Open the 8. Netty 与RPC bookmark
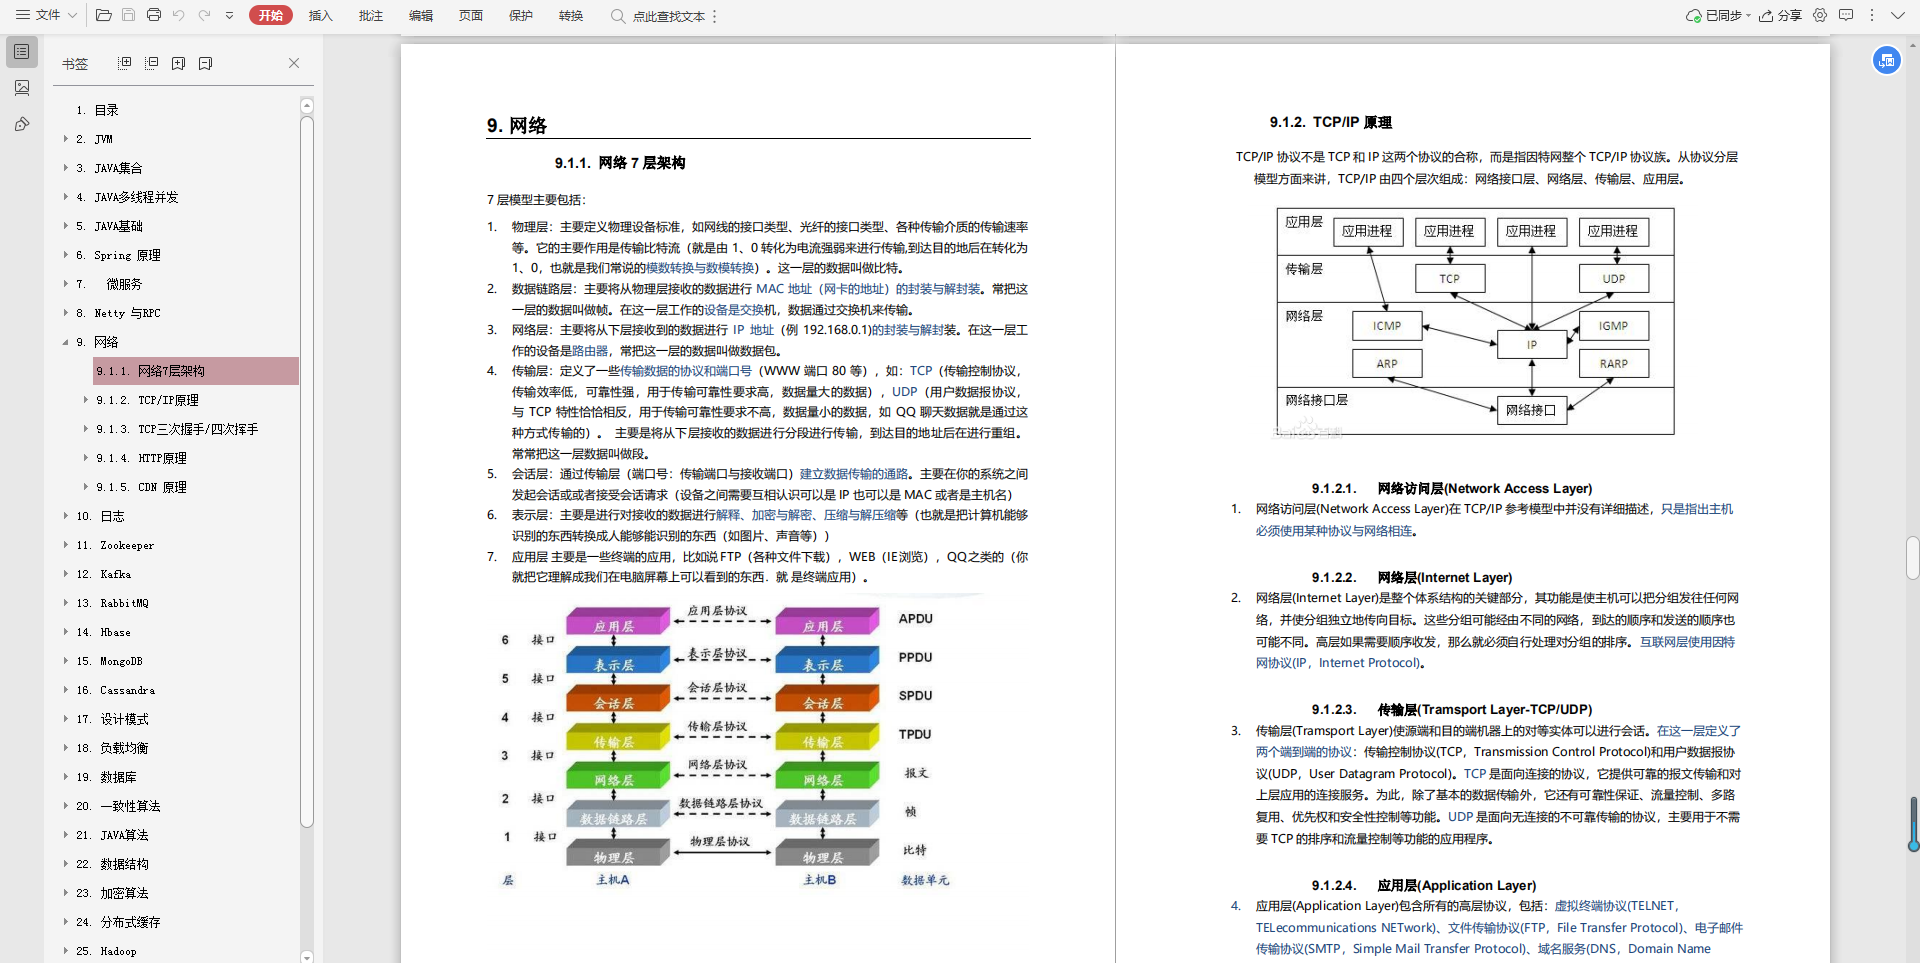The image size is (1920, 963). (x=118, y=313)
